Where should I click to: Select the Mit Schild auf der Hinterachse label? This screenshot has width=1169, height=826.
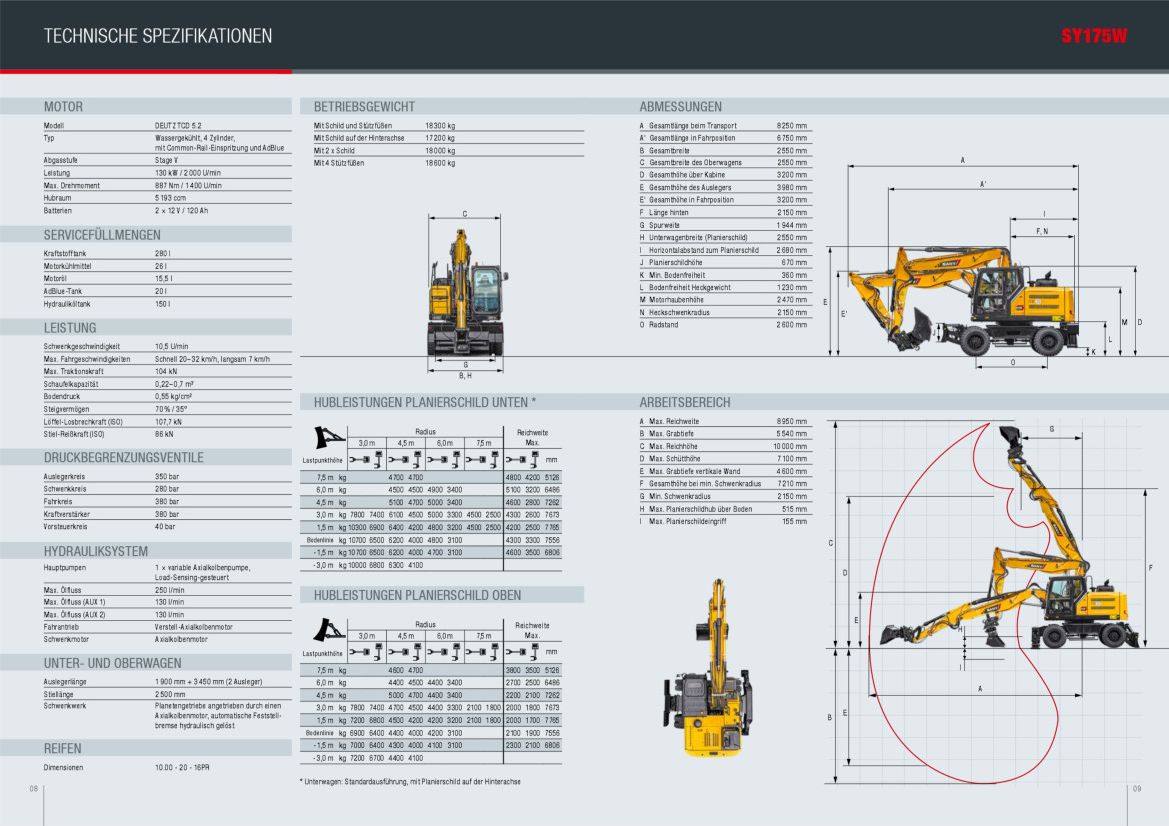pyautogui.click(x=359, y=138)
